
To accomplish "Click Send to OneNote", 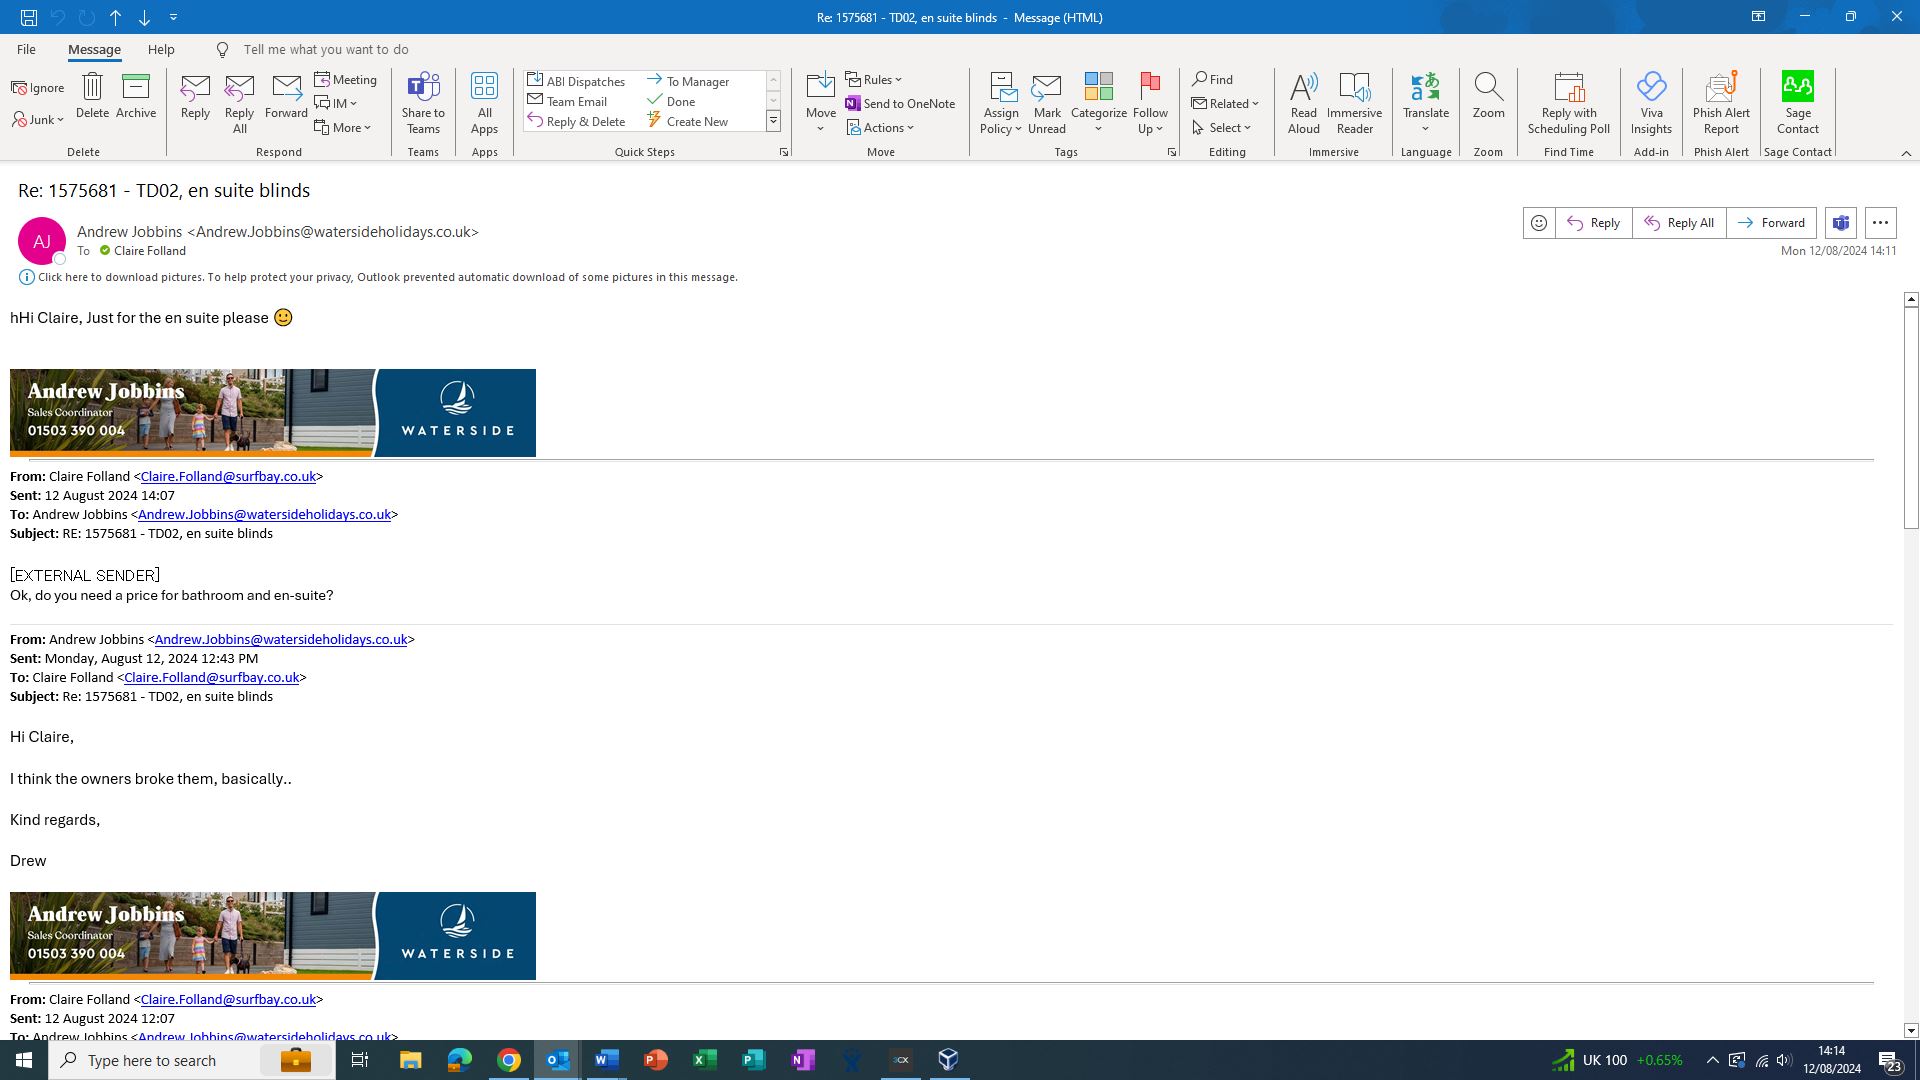I will [899, 104].
